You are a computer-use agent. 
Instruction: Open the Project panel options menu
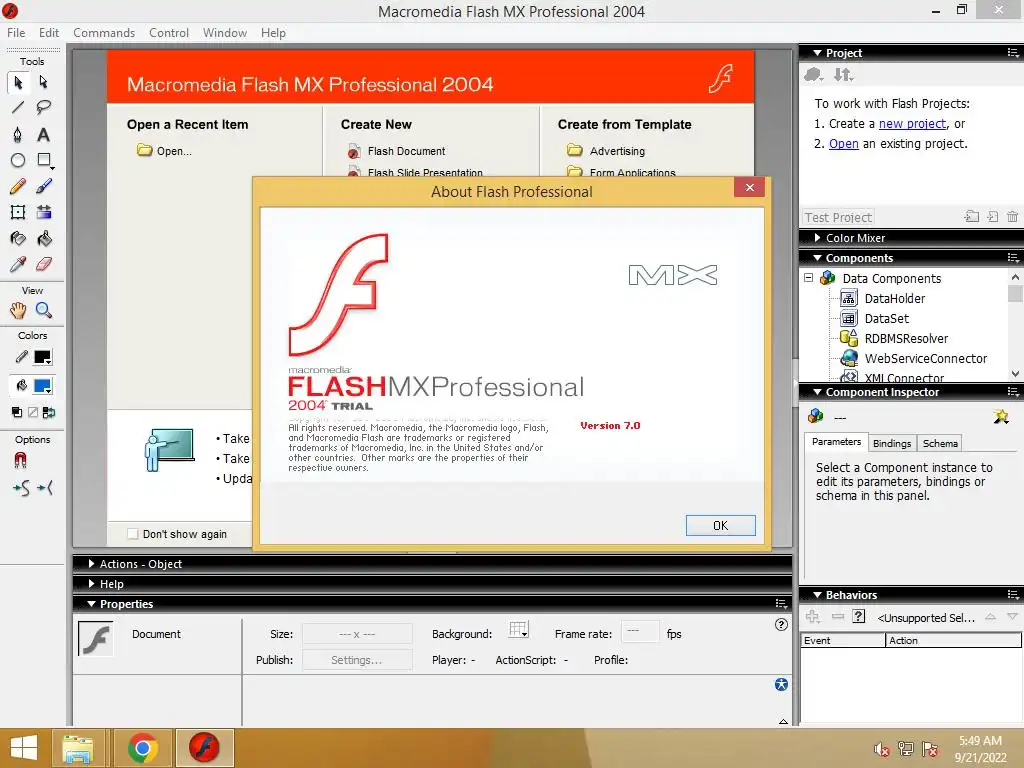[1013, 53]
